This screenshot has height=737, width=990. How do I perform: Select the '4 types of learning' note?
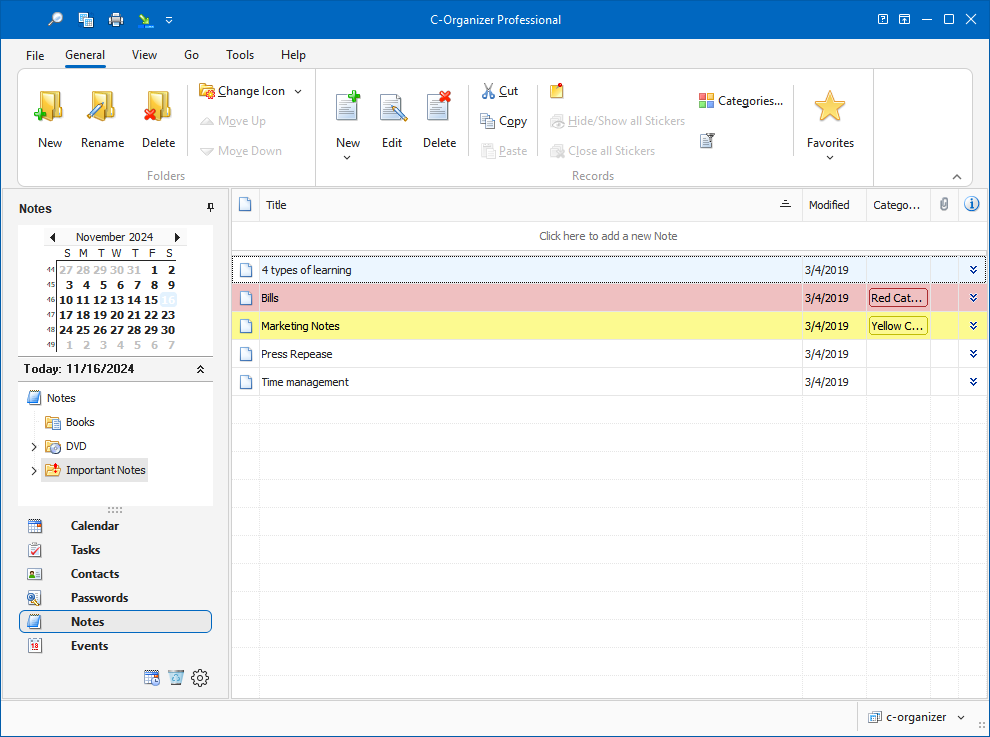tap(609, 270)
